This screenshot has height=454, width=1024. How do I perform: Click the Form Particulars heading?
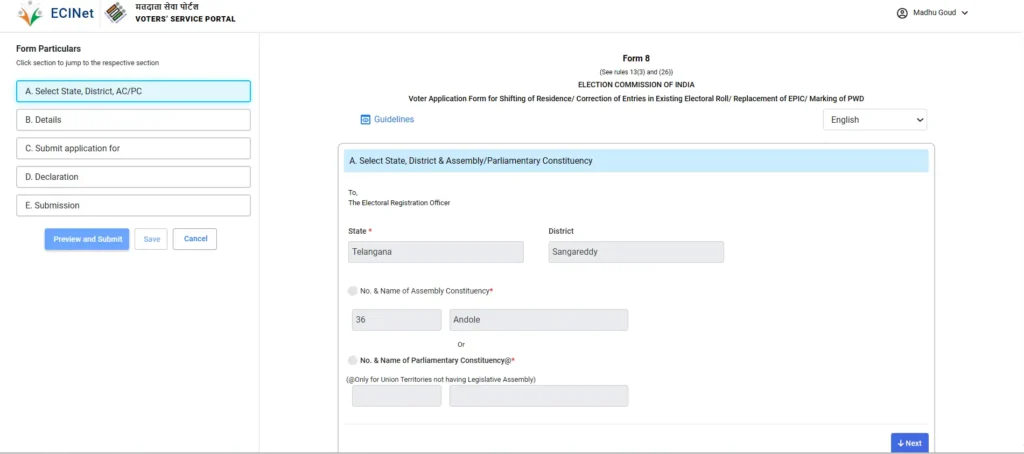point(48,49)
